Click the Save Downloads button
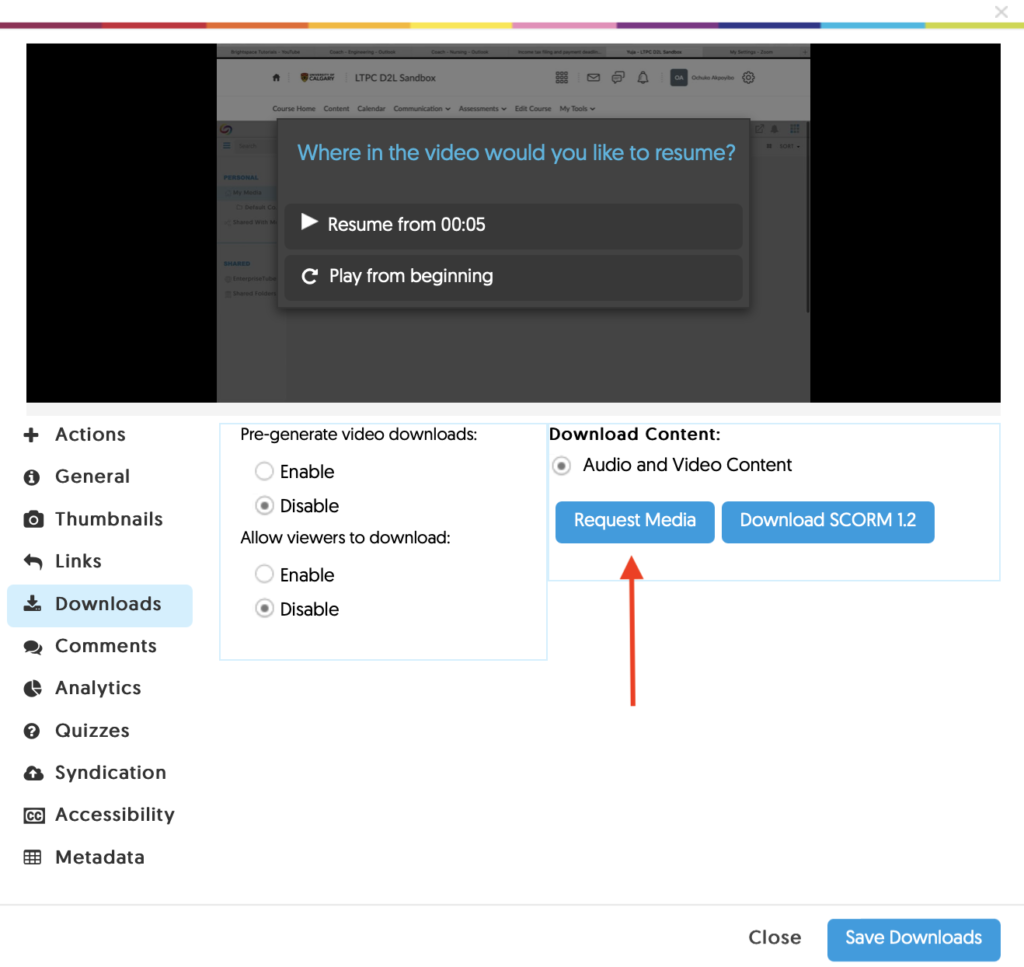This screenshot has width=1024, height=967. pos(914,939)
